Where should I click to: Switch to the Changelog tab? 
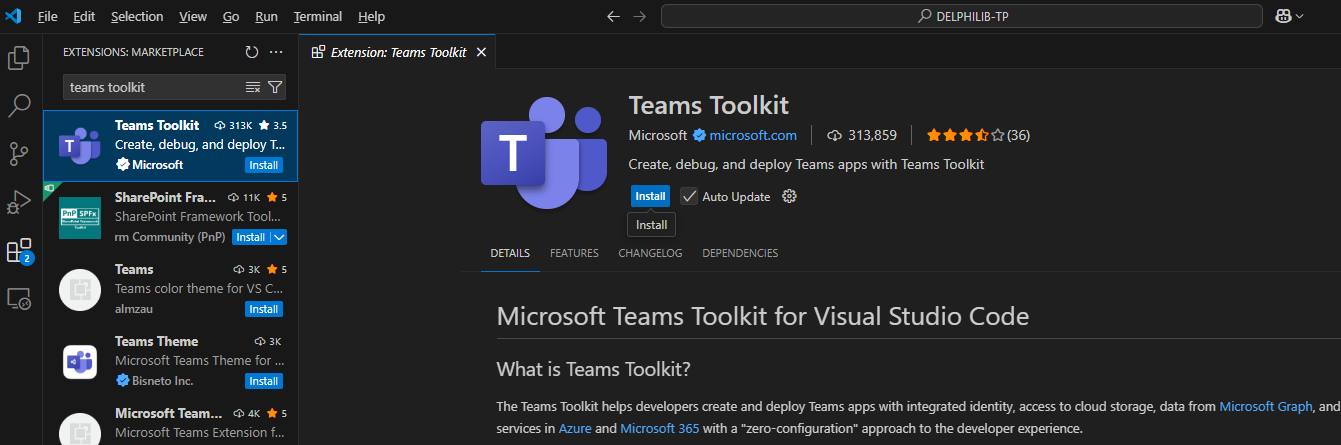(650, 253)
